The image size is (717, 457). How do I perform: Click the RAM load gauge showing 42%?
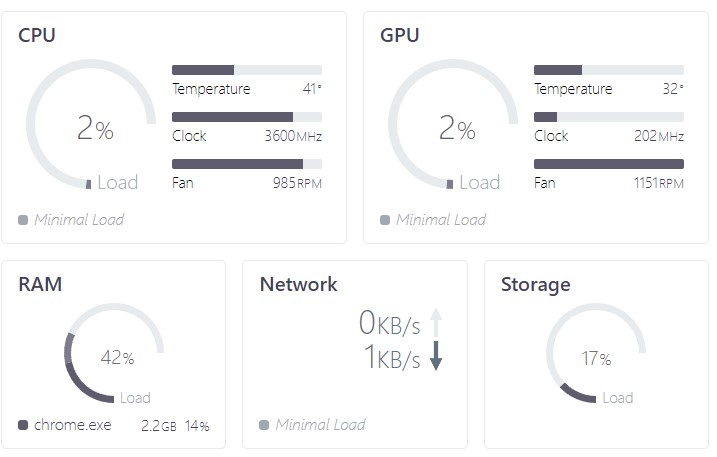[x=114, y=356]
